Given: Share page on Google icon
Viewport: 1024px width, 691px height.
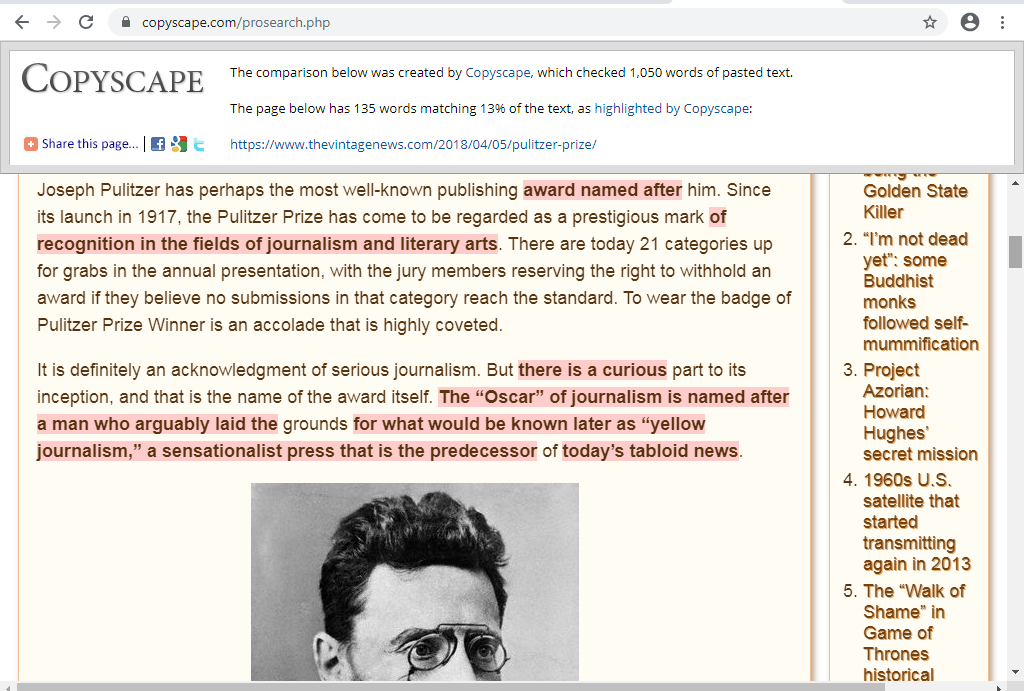Looking at the screenshot, I should pyautogui.click(x=178, y=144).
